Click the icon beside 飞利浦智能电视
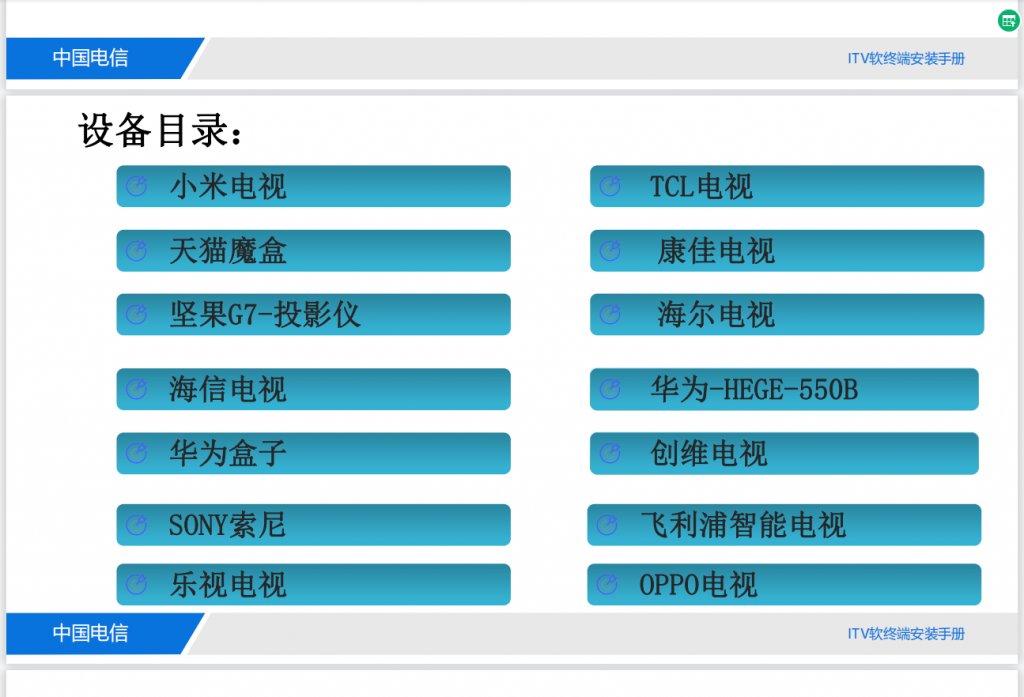The height and width of the screenshot is (697, 1024). [610, 524]
